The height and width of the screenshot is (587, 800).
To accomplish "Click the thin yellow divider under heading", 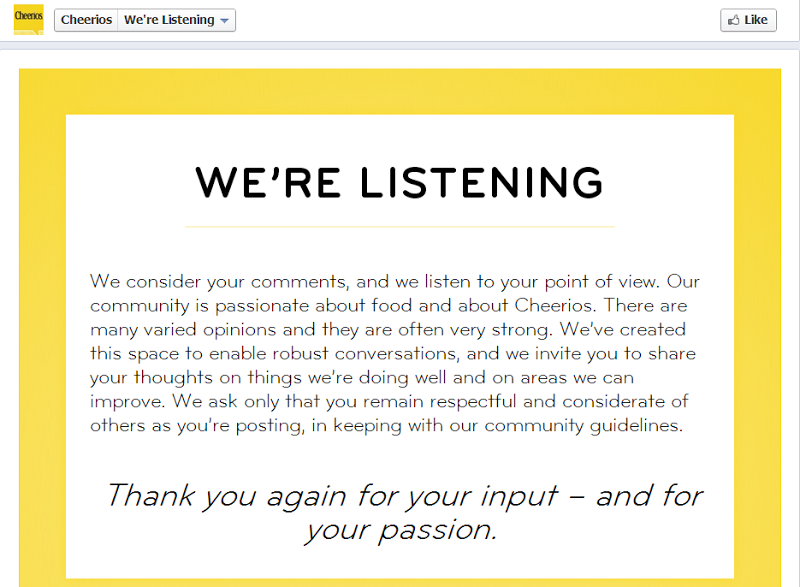I will (x=399, y=226).
